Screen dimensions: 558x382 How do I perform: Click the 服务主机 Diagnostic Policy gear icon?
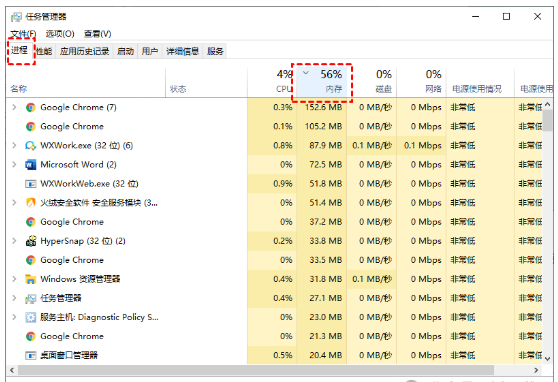31,317
